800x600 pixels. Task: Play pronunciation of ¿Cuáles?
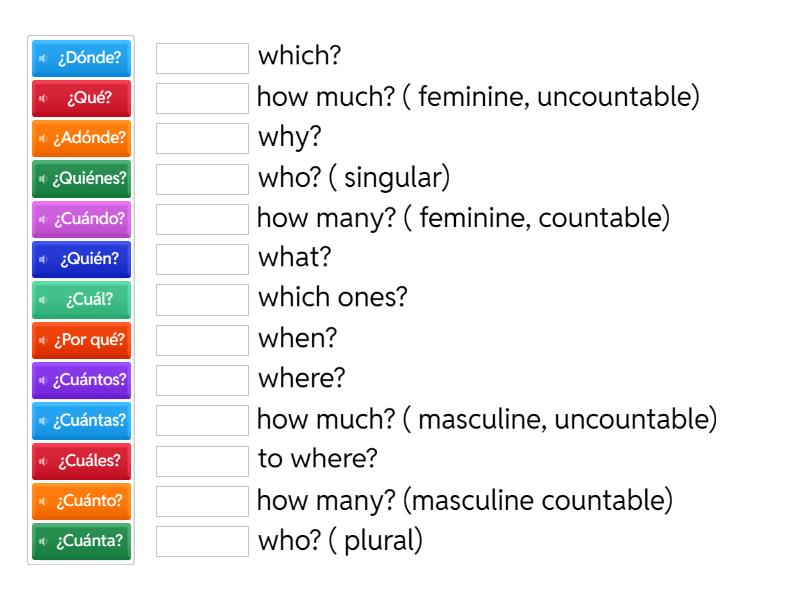click(41, 460)
